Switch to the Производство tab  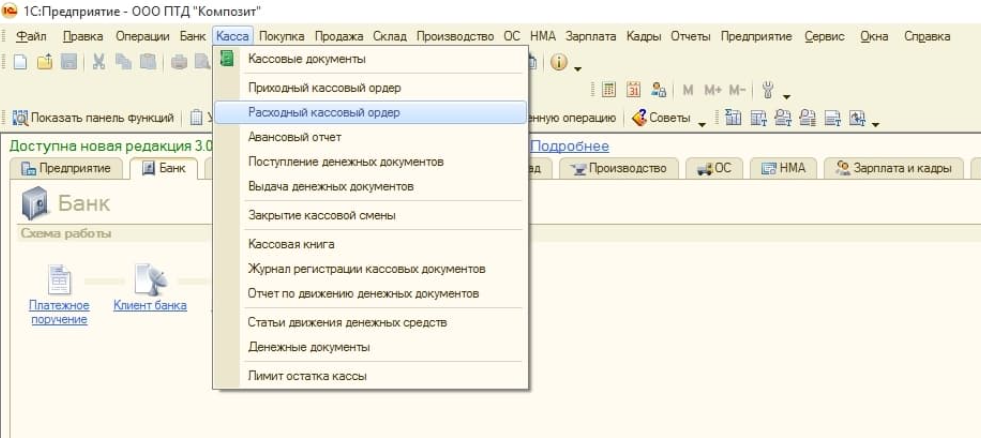pyautogui.click(x=619, y=168)
